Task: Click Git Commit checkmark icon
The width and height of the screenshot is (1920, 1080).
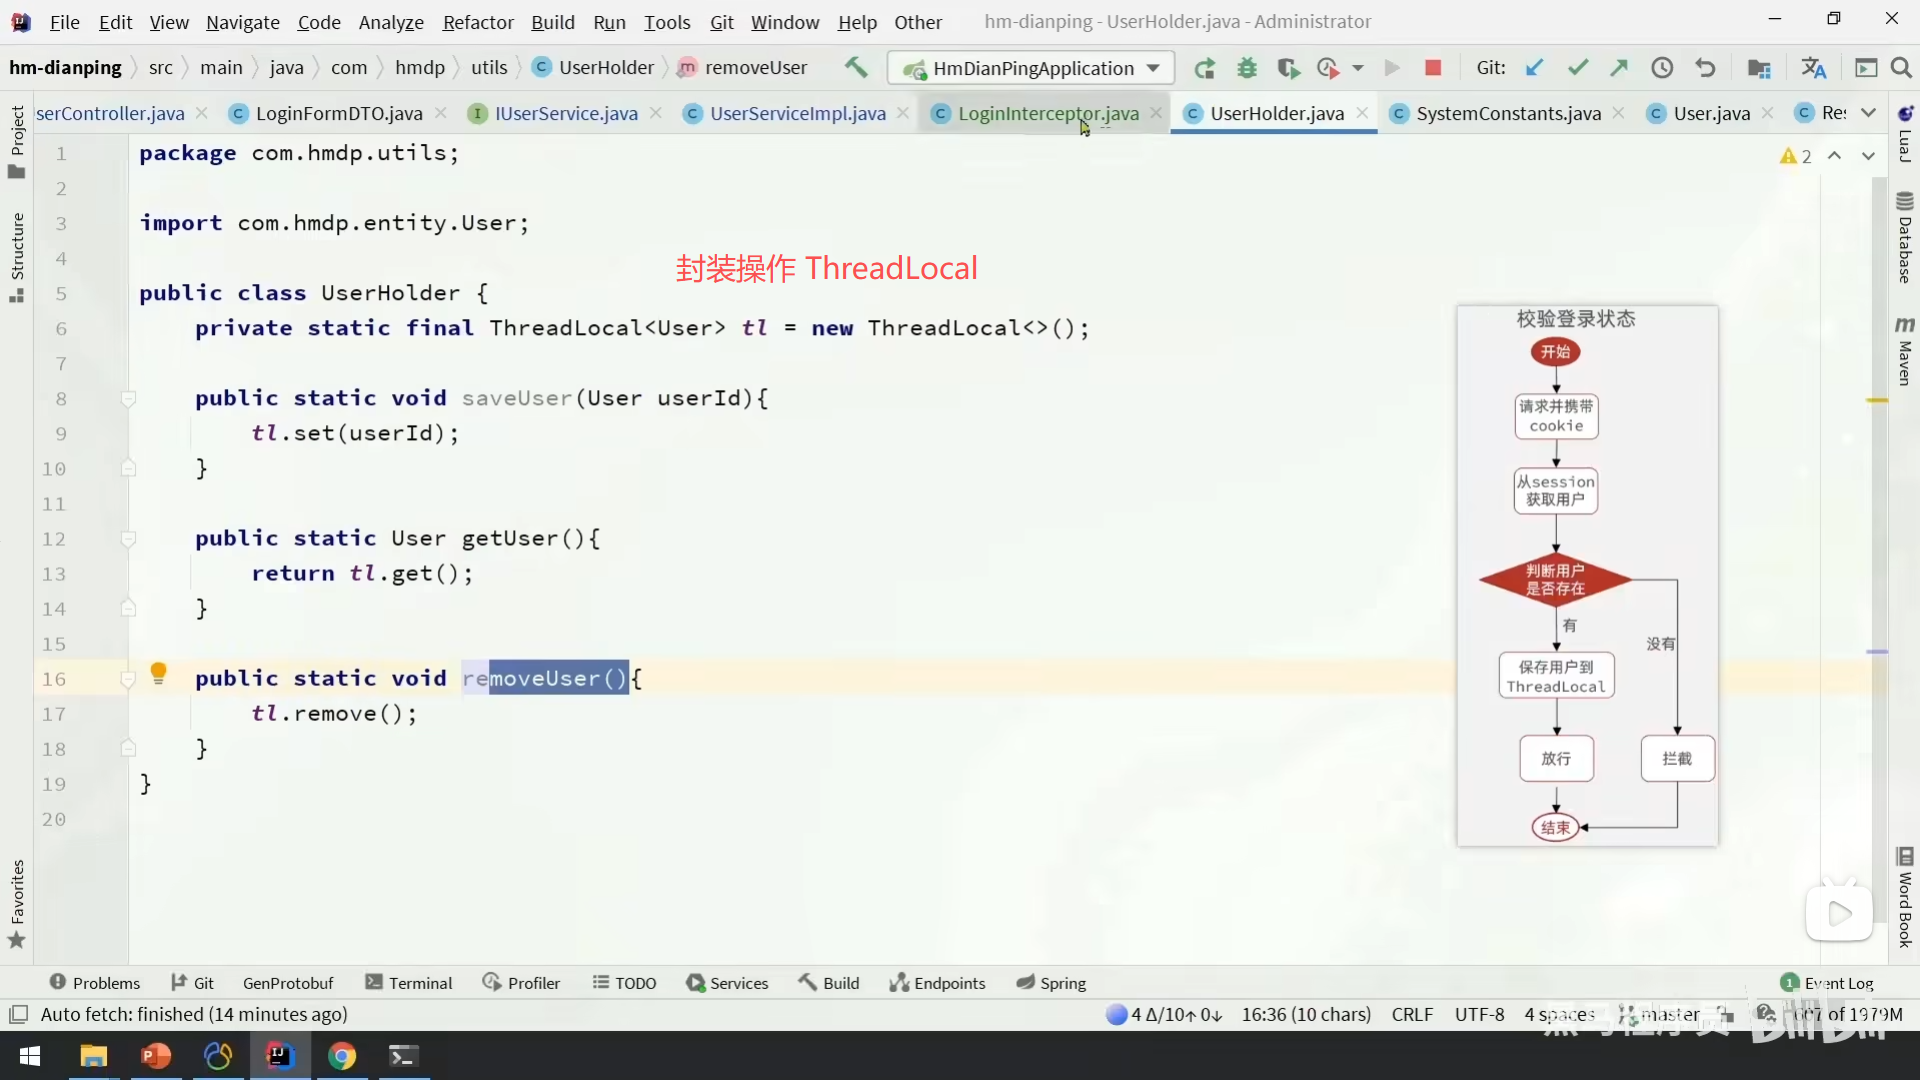Action: pyautogui.click(x=1577, y=68)
